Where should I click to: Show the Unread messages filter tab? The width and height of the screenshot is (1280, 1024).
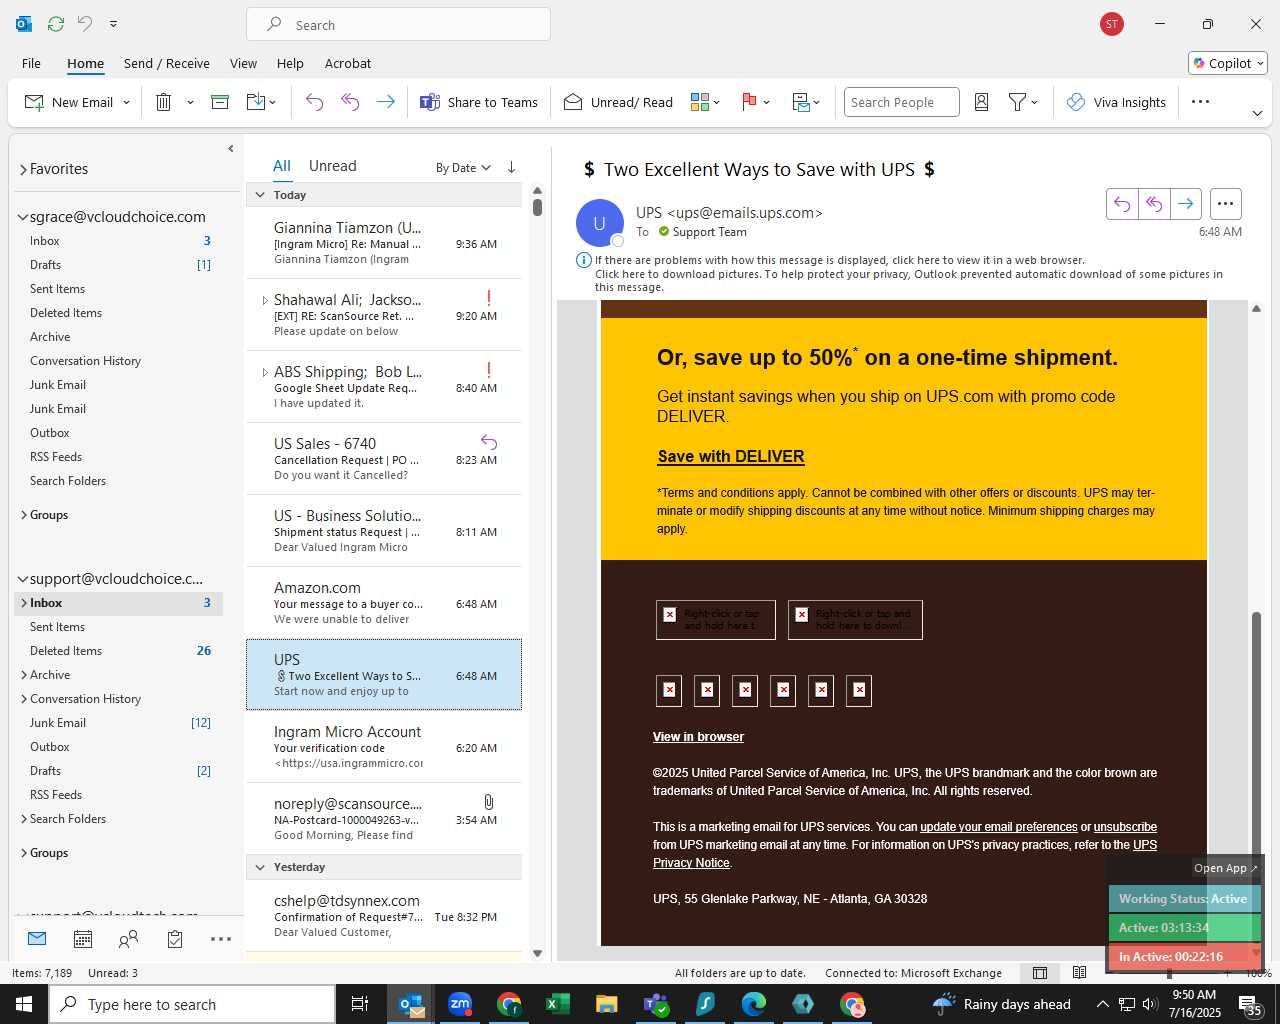click(x=333, y=166)
